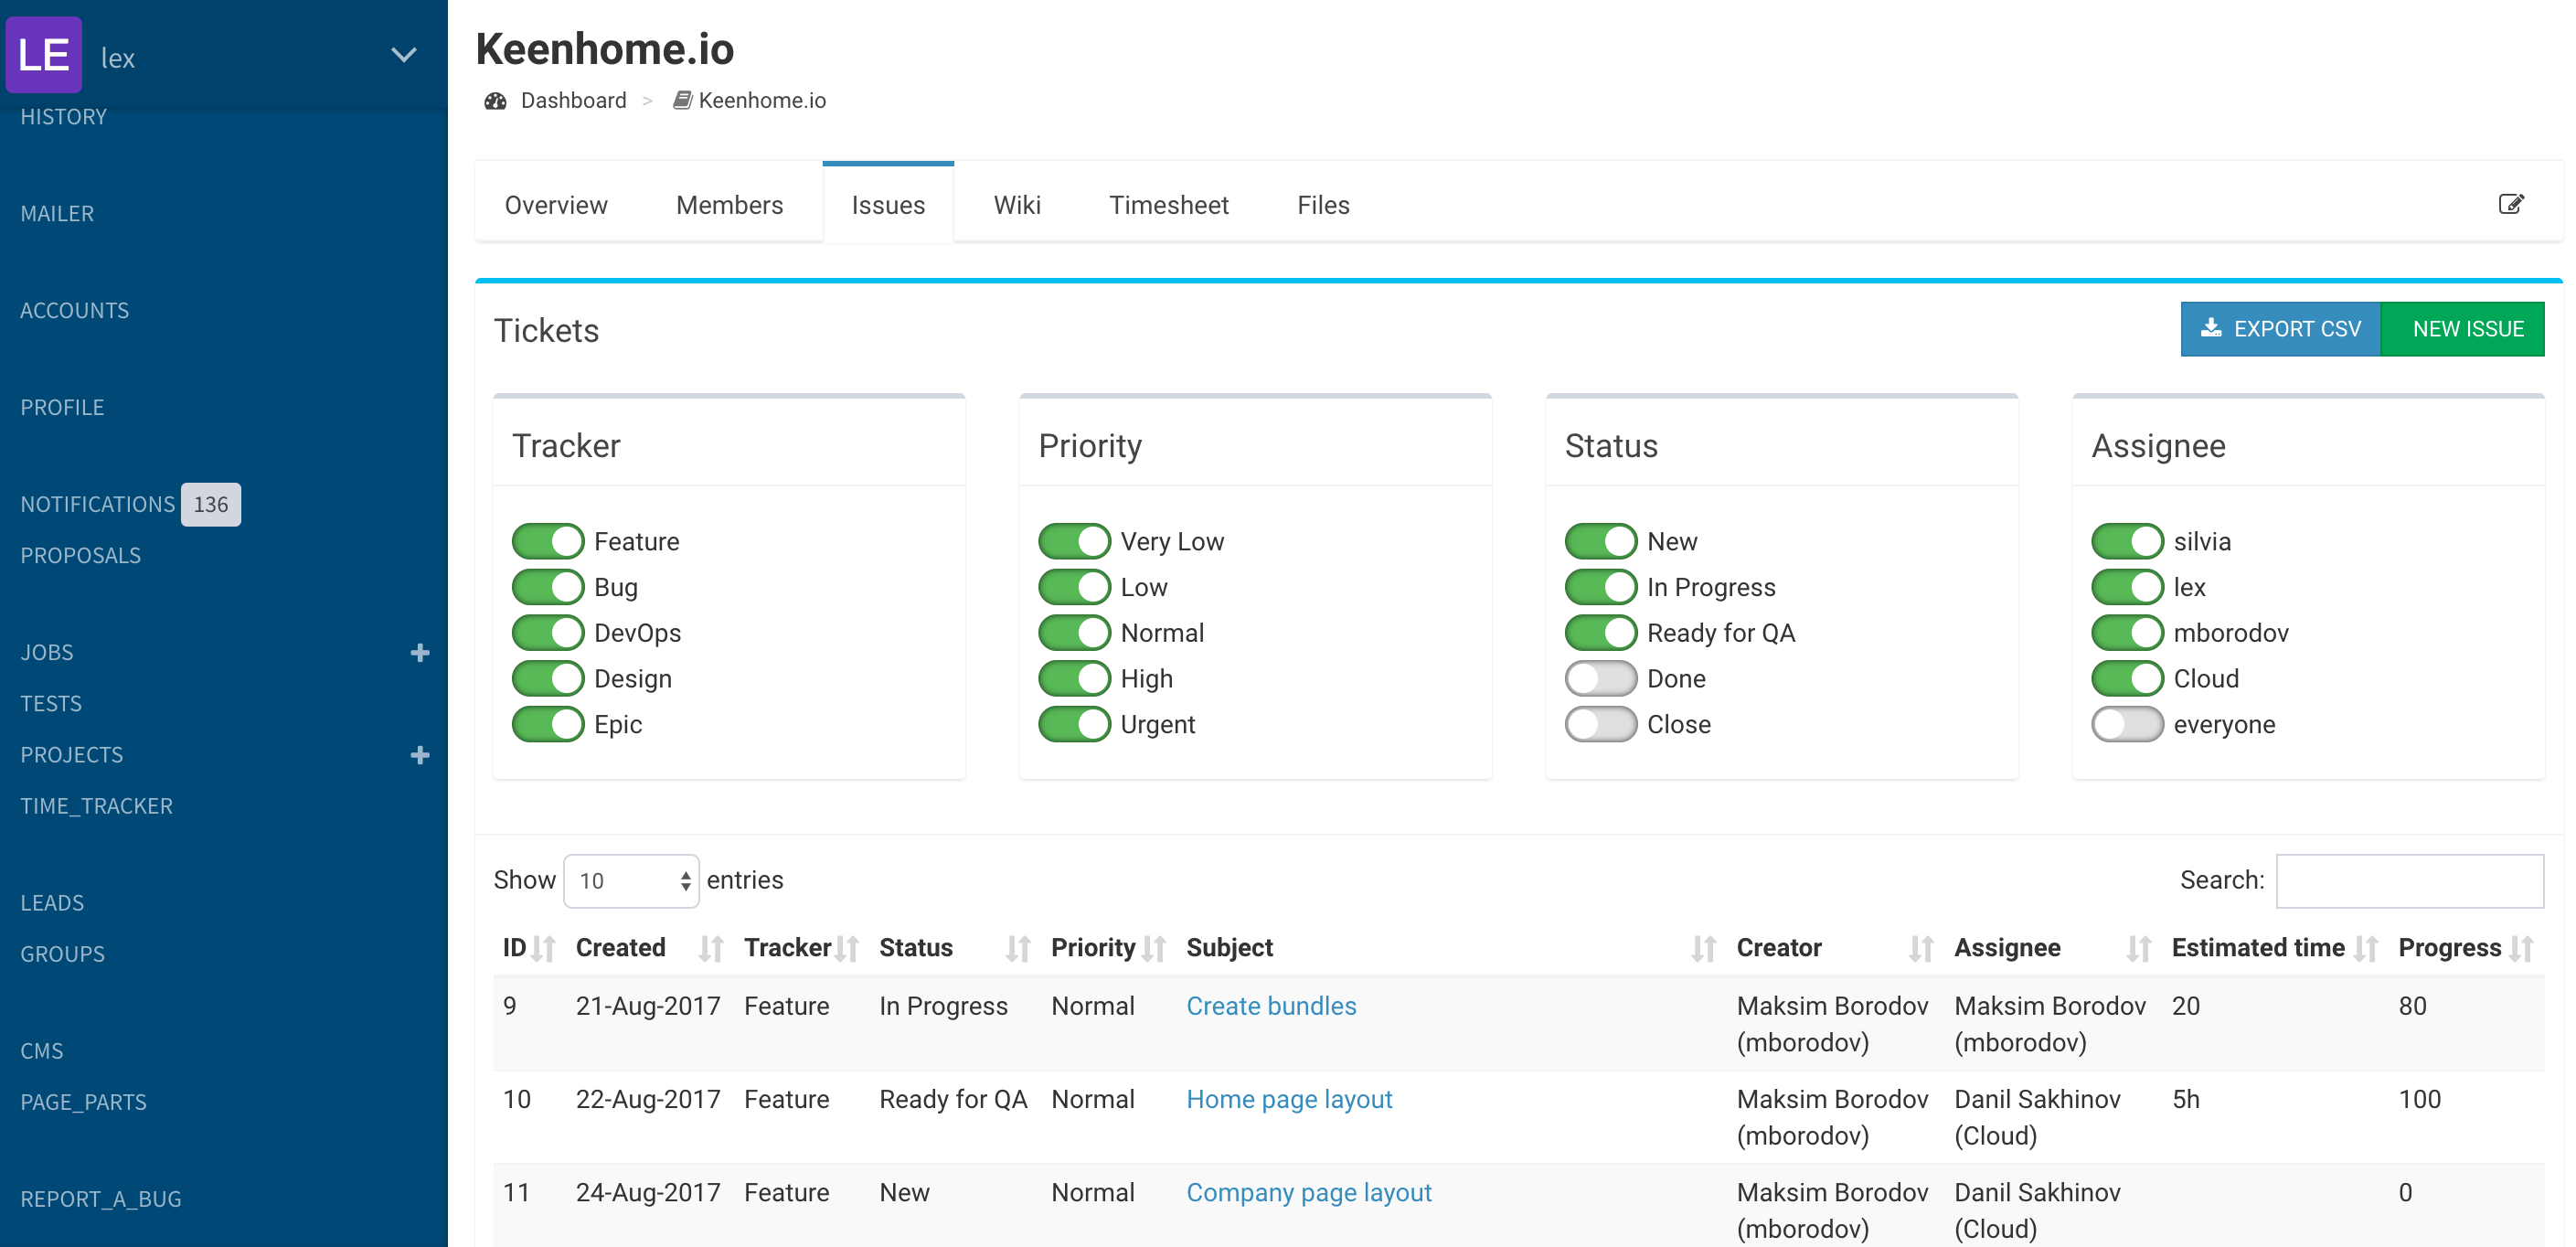Enable the everyone assignee toggle

coord(2128,724)
